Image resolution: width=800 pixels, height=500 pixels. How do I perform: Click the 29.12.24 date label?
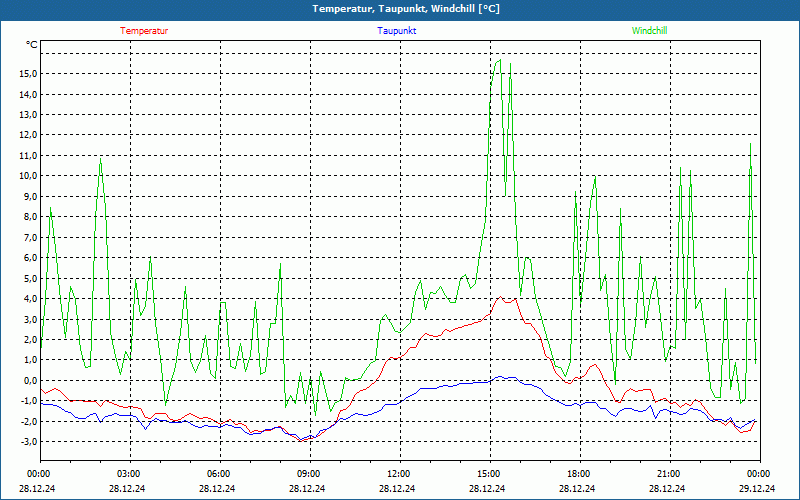click(x=758, y=489)
